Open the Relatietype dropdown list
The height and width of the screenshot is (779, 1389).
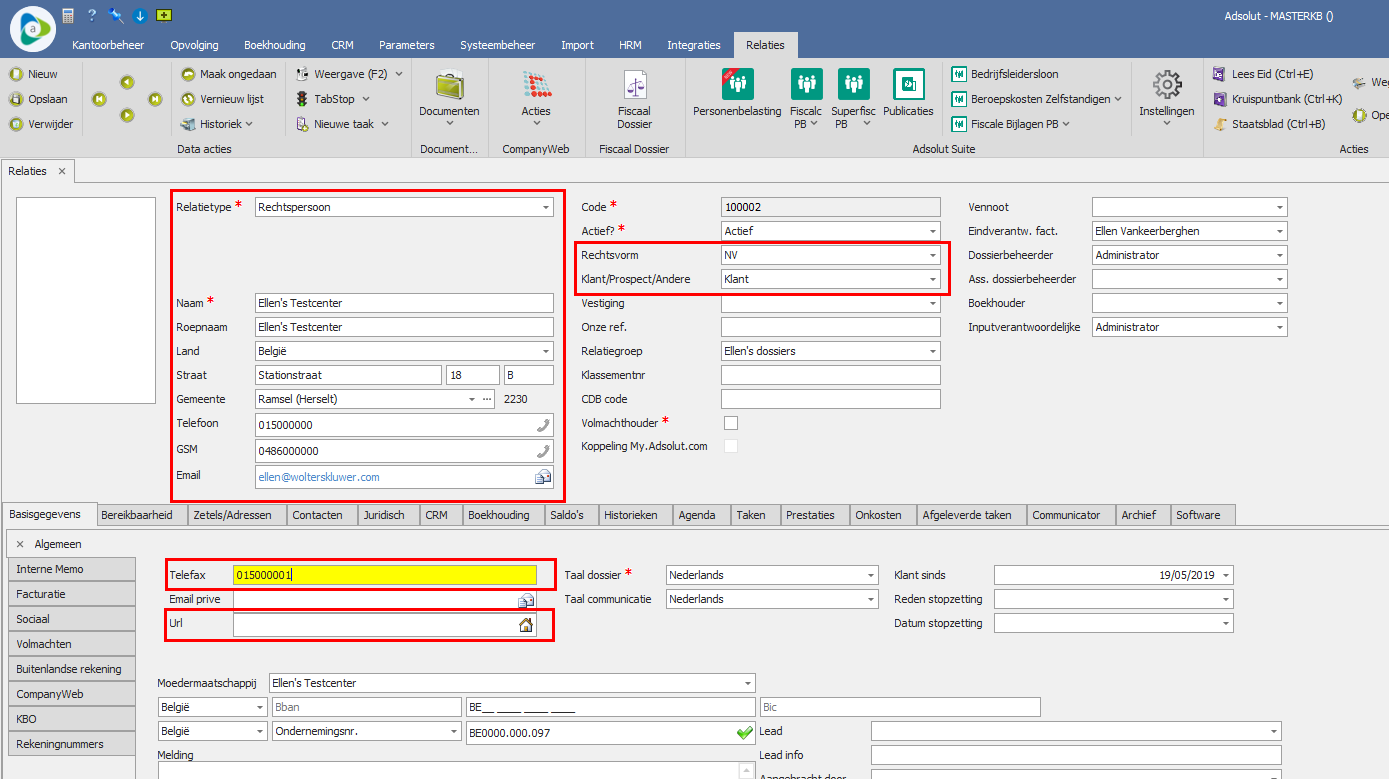[546, 207]
